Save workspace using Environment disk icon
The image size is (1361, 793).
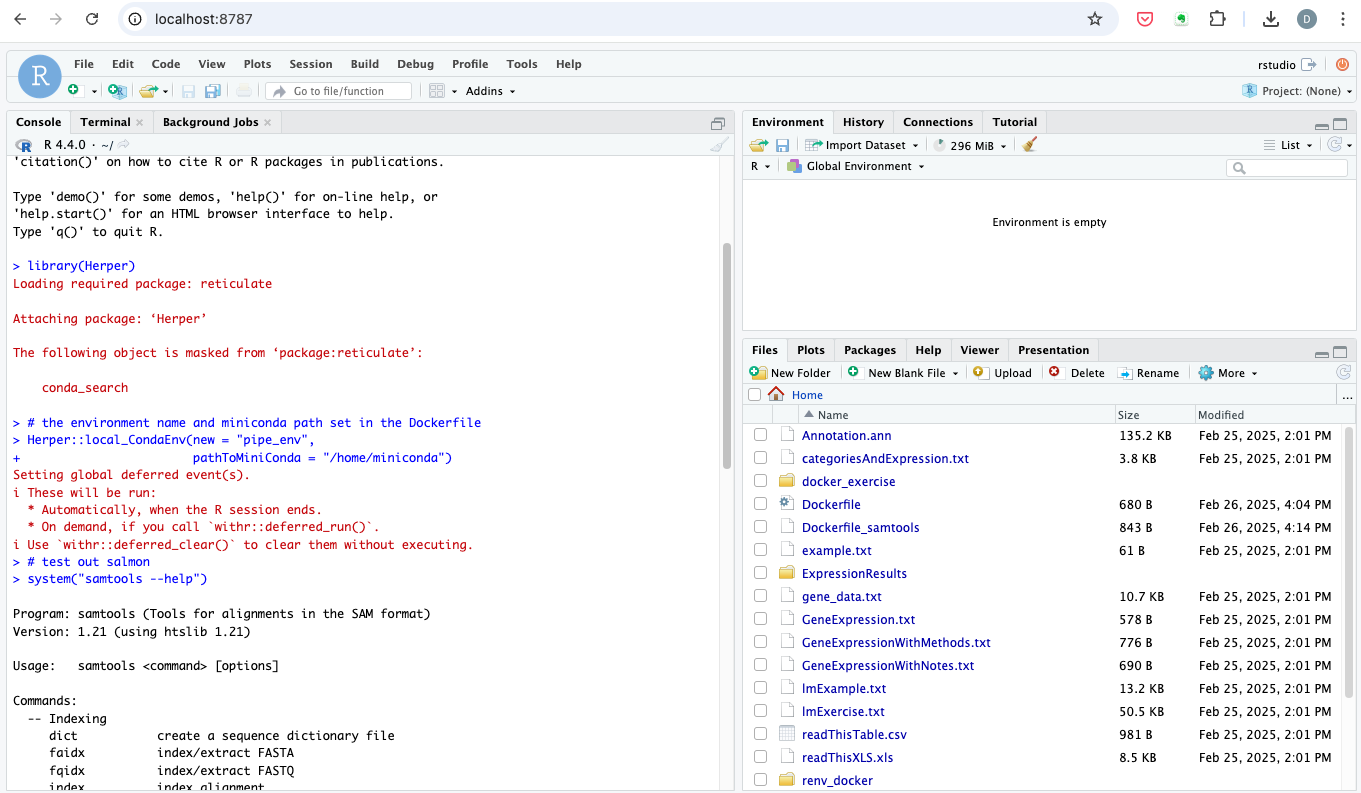point(783,145)
